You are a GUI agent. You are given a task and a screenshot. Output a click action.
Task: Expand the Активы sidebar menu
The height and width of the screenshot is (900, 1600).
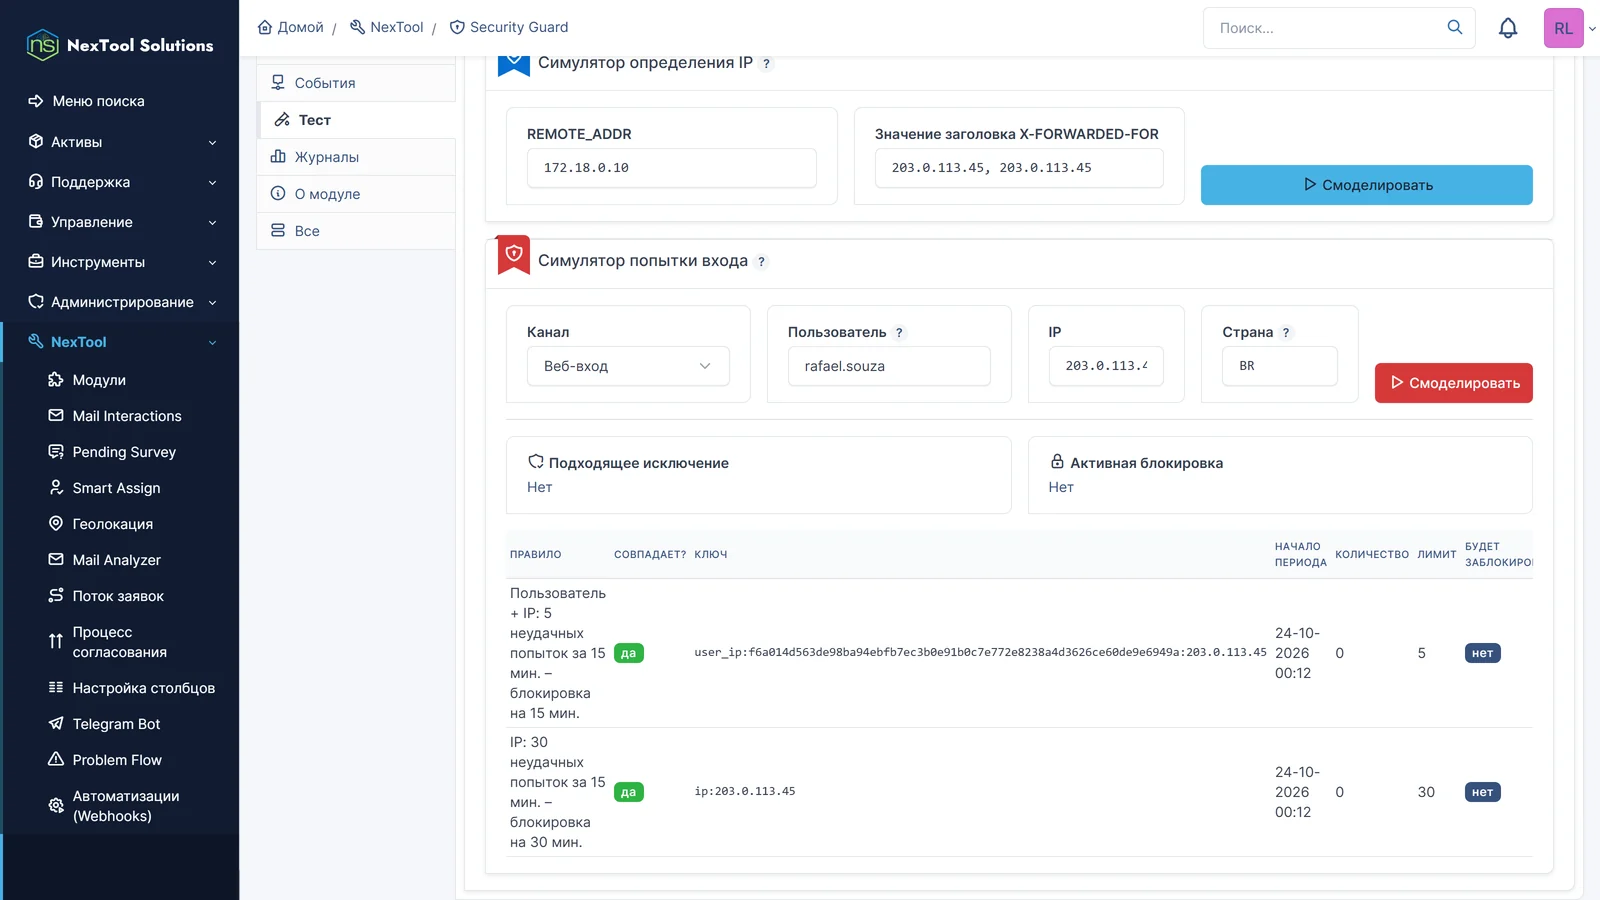click(120, 142)
